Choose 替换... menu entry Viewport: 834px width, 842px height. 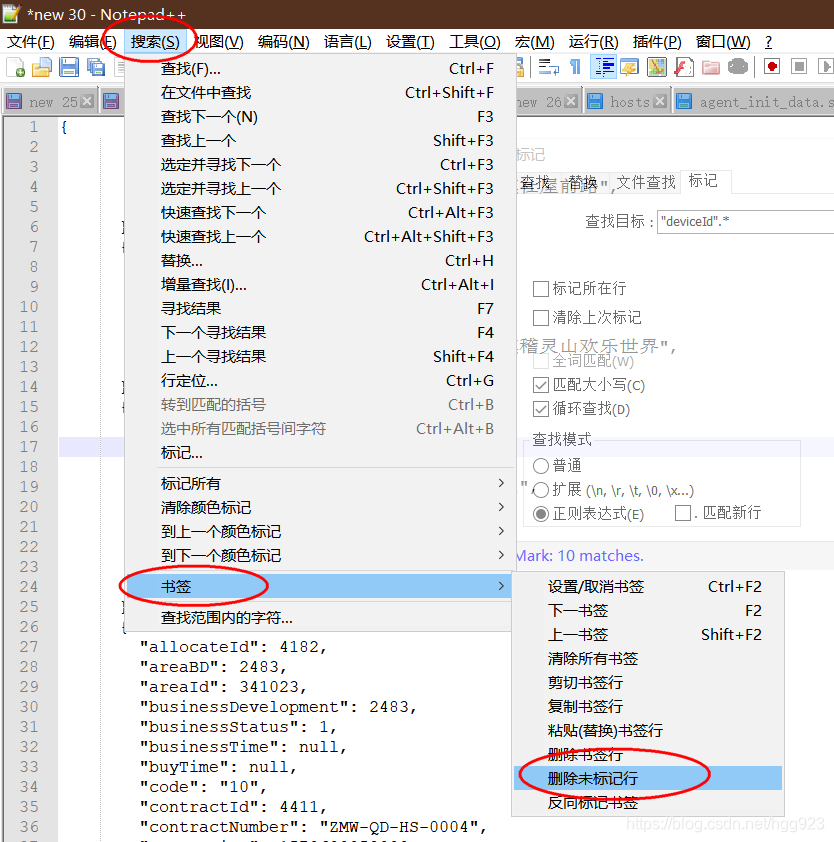click(x=320, y=260)
